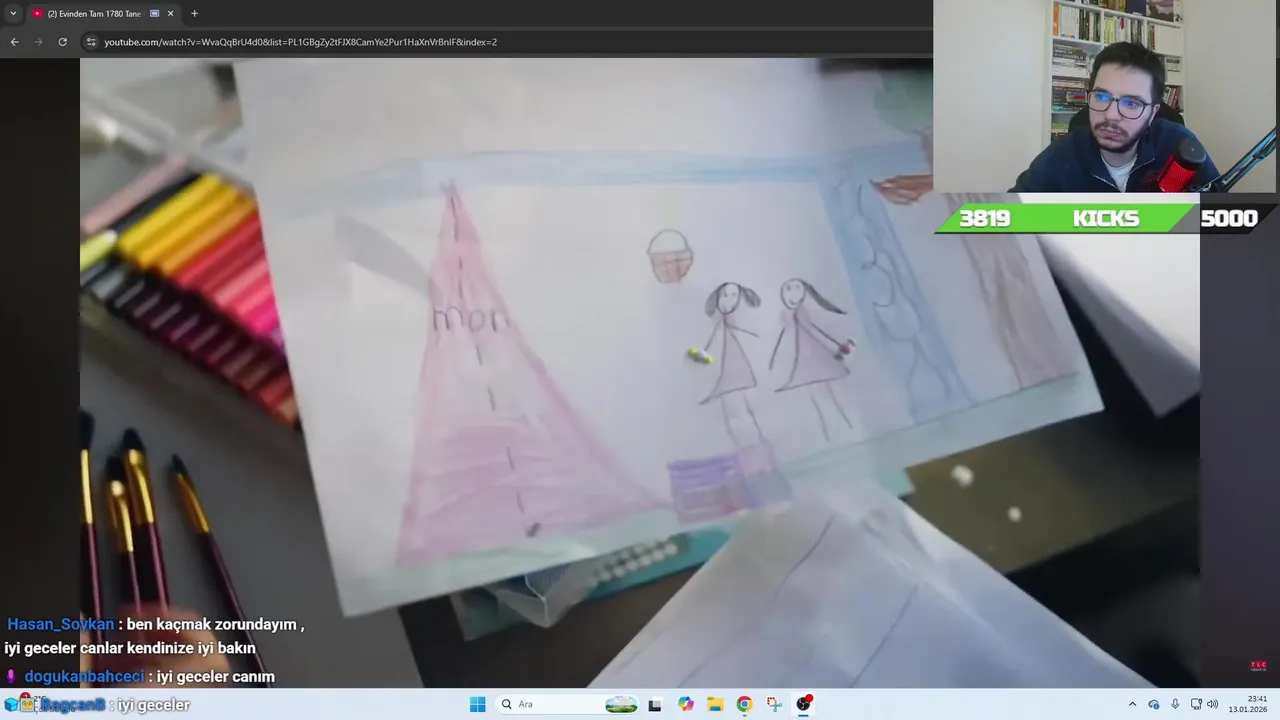Click the dogukanbahceci chat username
The image size is (1280, 720).
[84, 677]
